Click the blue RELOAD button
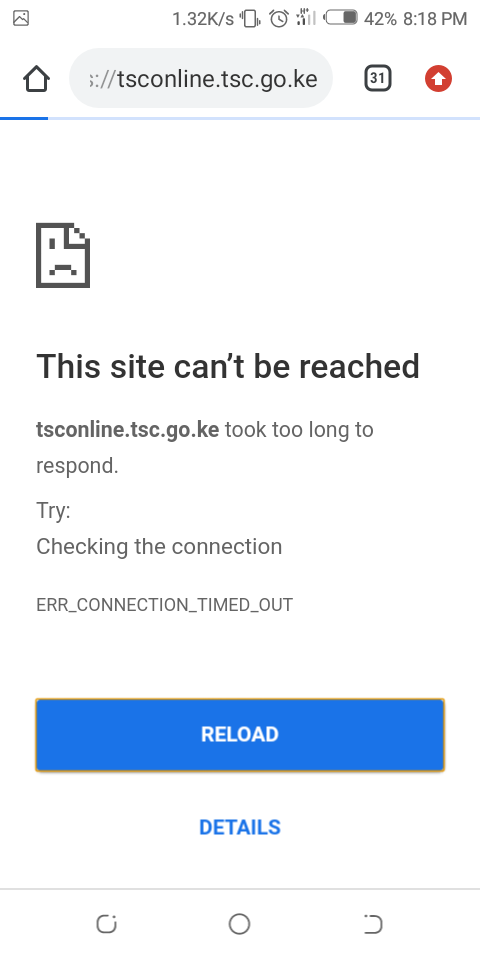Viewport: 480px width, 960px height. [x=240, y=734]
